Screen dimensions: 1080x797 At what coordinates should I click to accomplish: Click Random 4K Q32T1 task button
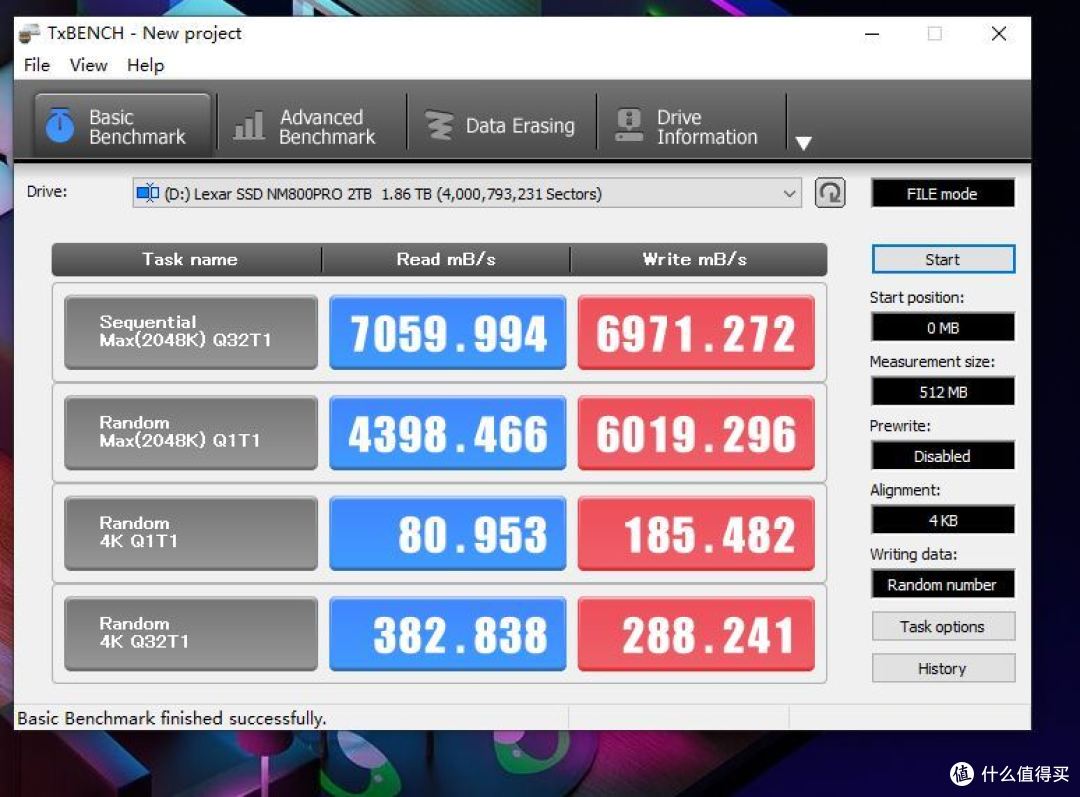pyautogui.click(x=191, y=633)
